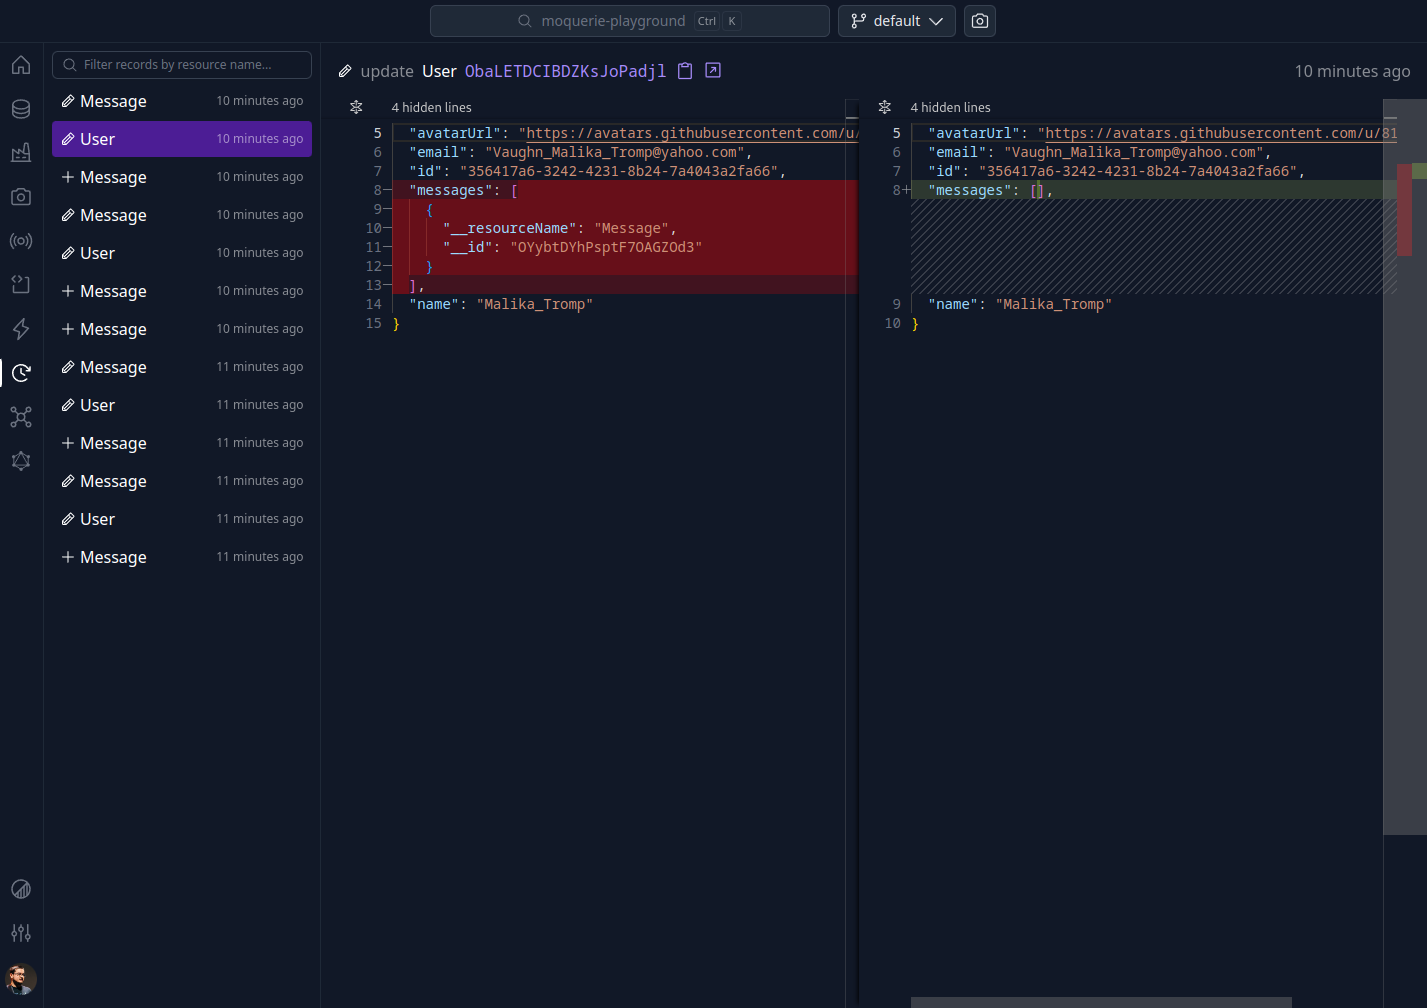1427x1008 pixels.
Task: Copy the record ID with clipboard icon
Action: click(685, 71)
